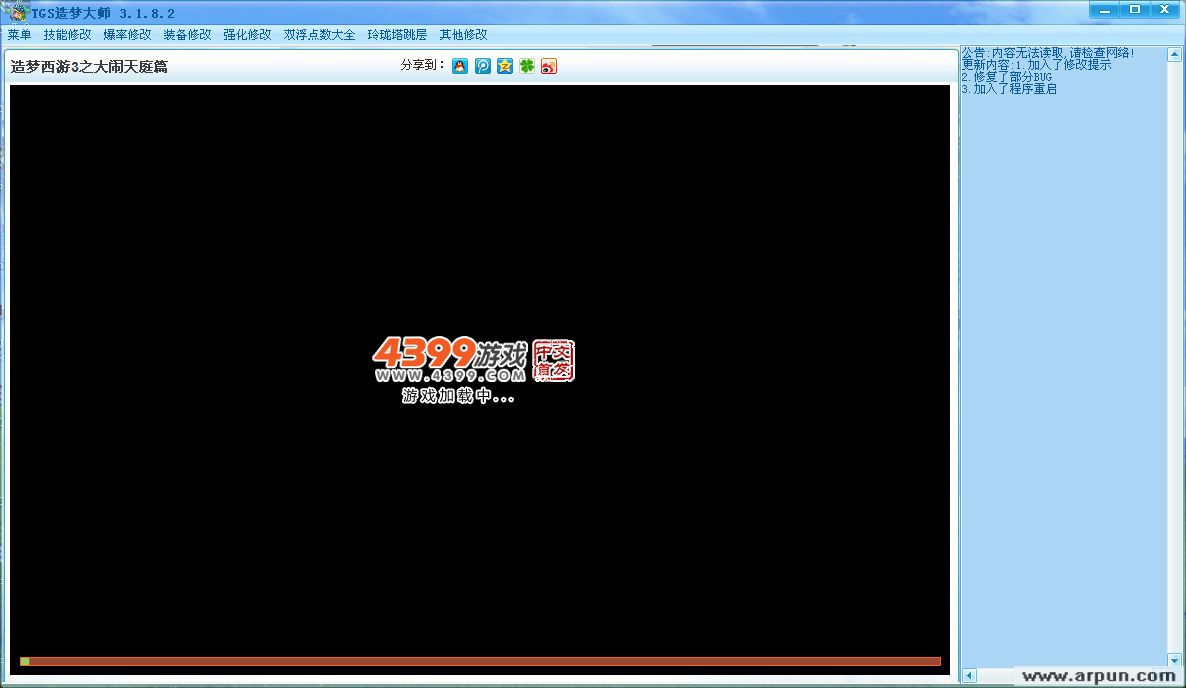Click the 造梦西游3之大闹天庭篇 title

click(x=89, y=67)
